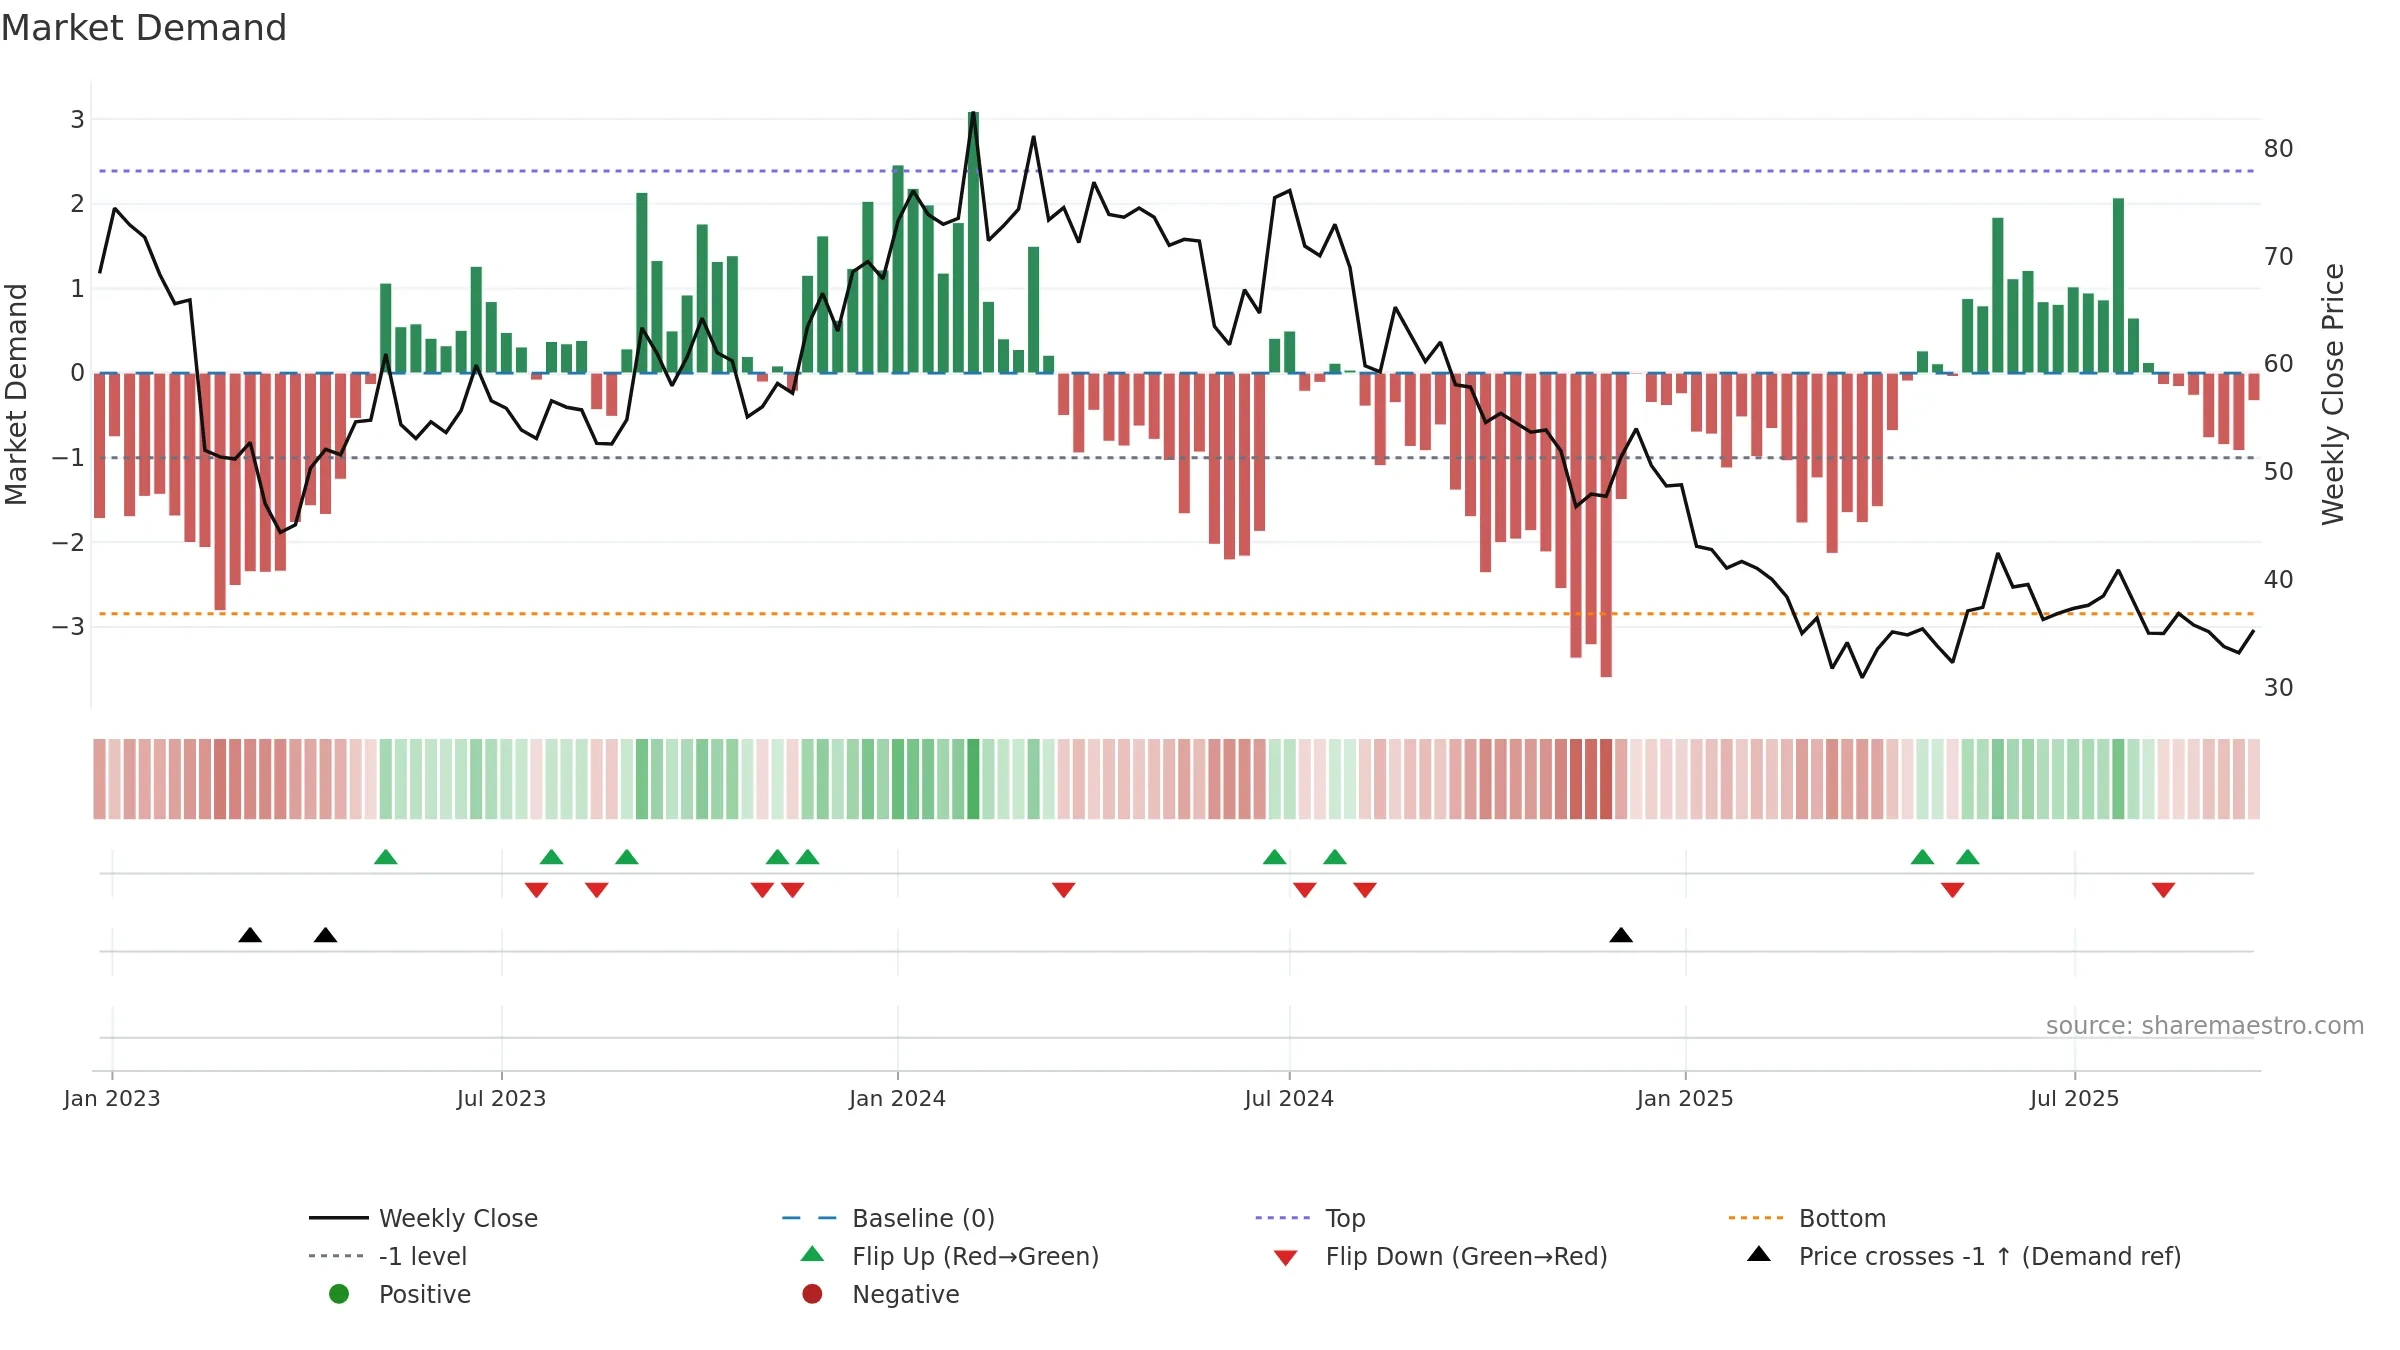Click the source: sharemaestro.com text

click(x=2205, y=1026)
